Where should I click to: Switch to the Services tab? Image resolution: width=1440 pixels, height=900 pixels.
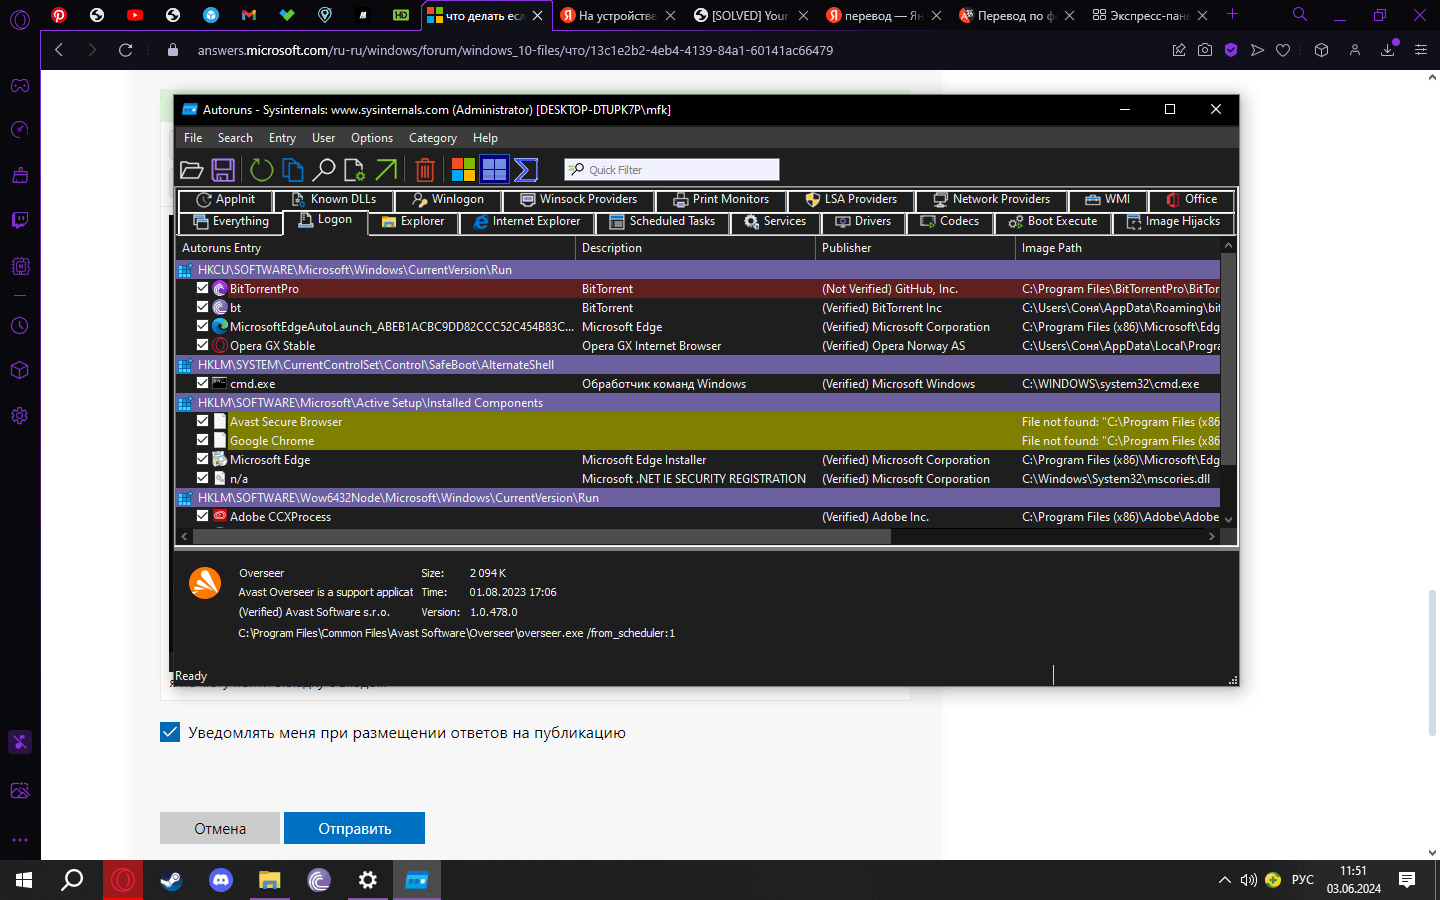pyautogui.click(x=775, y=222)
